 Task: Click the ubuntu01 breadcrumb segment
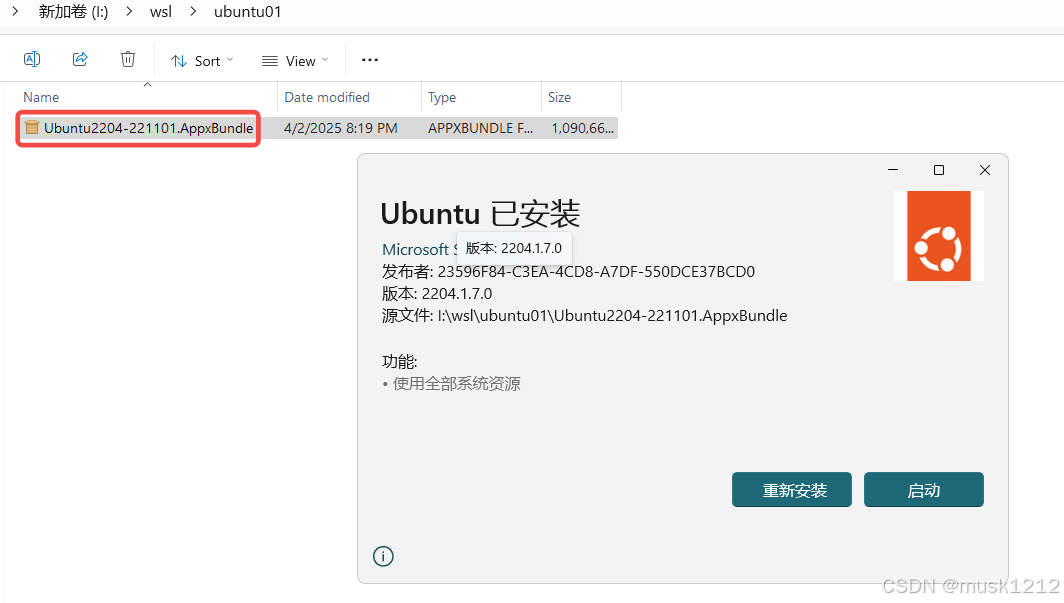pos(248,12)
